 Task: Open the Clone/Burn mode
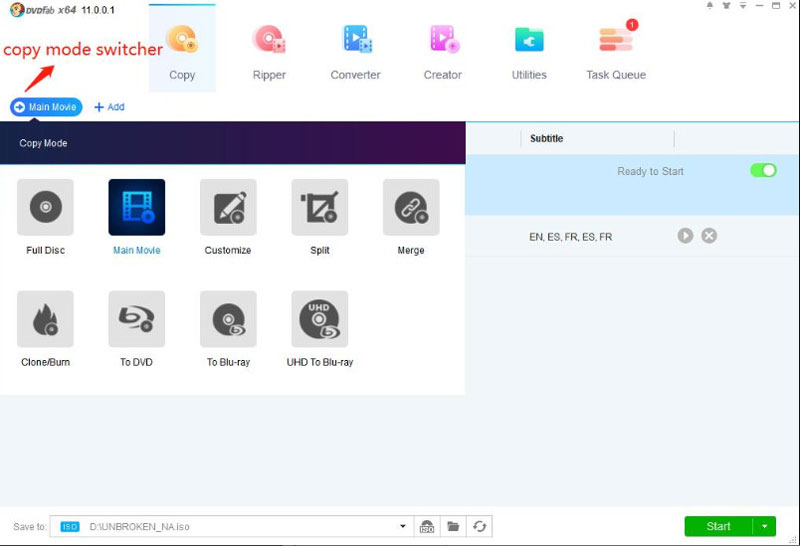coord(45,320)
